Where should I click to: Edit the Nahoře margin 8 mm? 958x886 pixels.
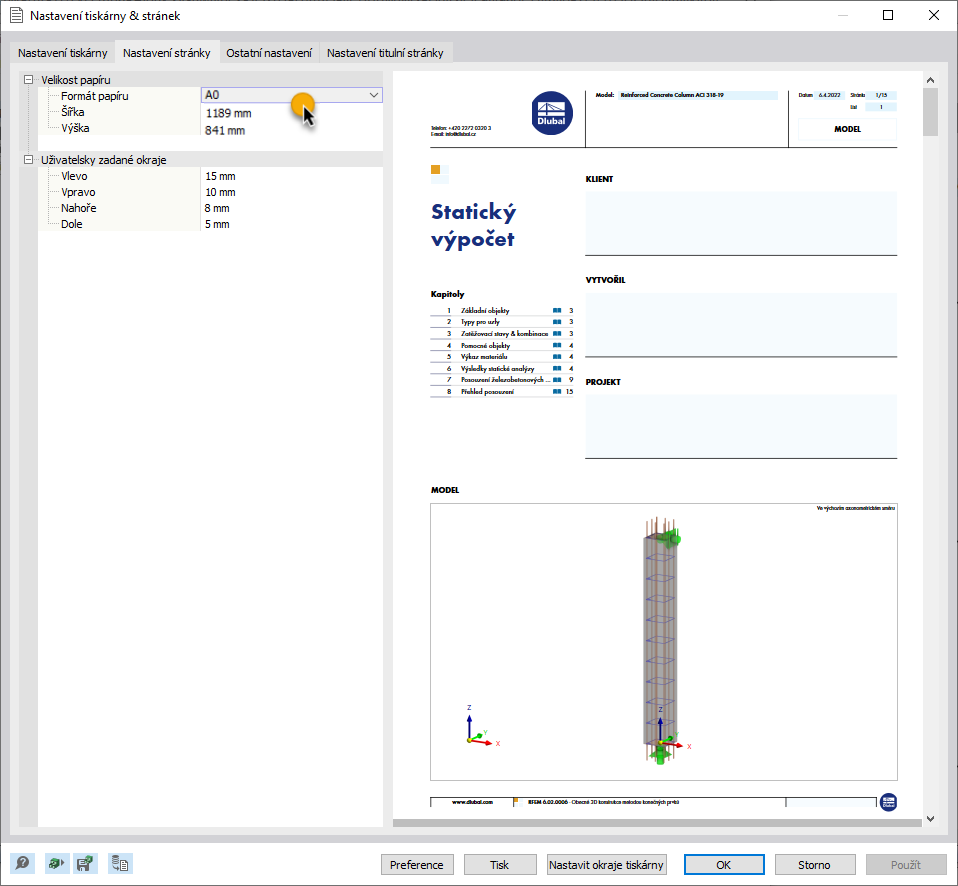pyautogui.click(x=217, y=208)
